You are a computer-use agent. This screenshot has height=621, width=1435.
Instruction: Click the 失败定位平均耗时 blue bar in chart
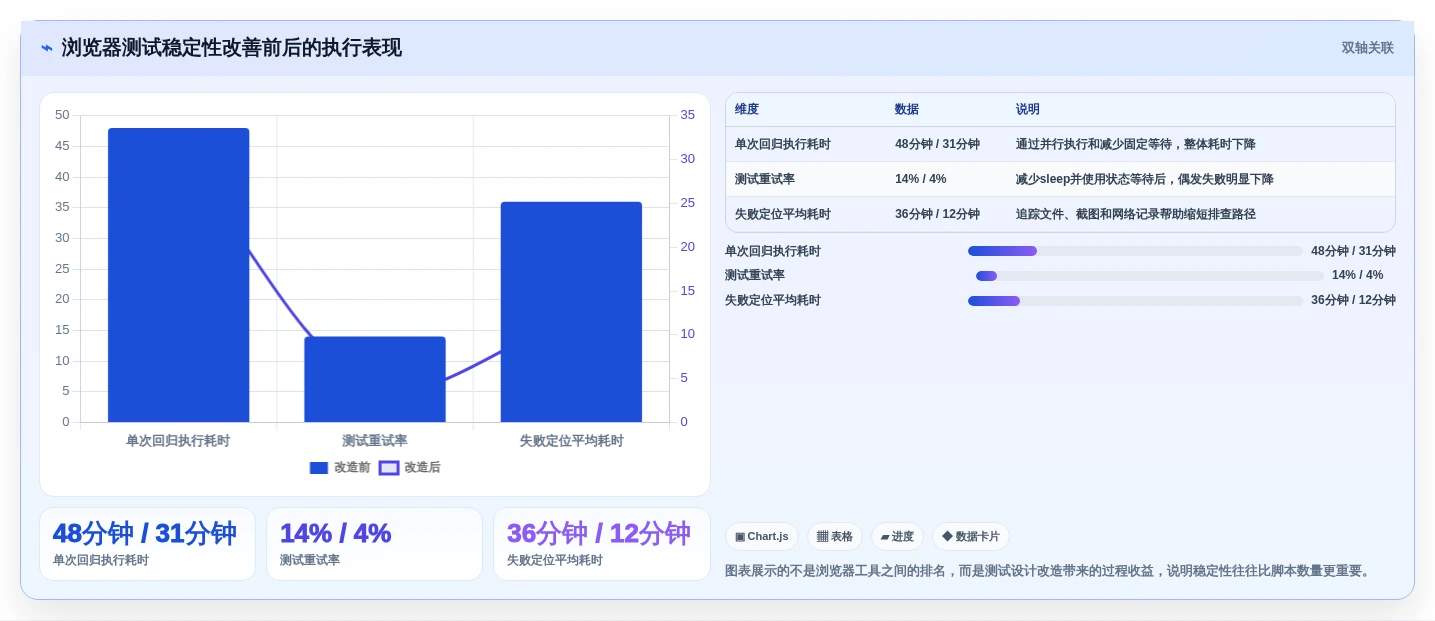click(571, 312)
